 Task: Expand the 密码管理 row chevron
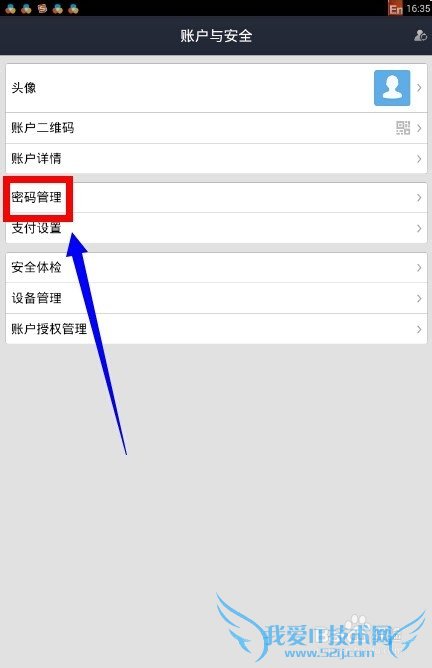[419, 198]
